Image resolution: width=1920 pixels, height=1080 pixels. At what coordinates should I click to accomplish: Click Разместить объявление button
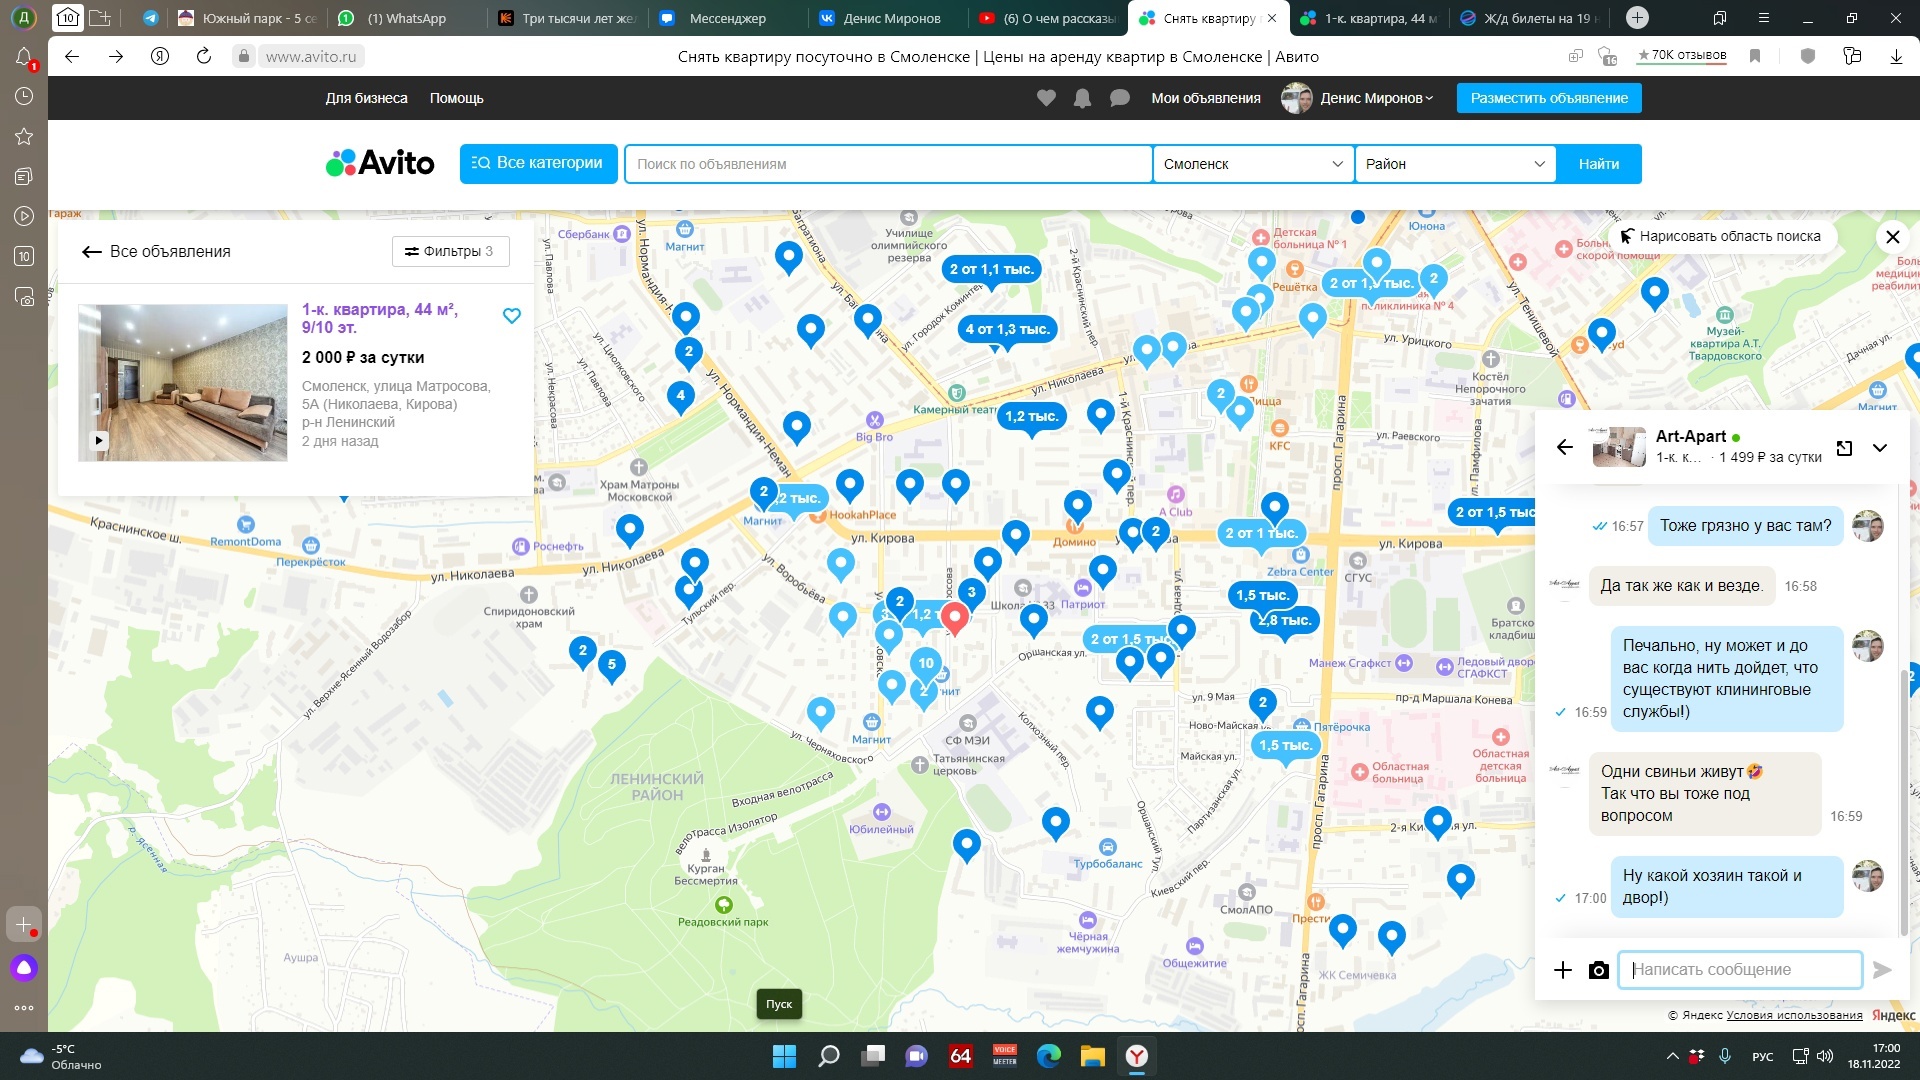click(x=1549, y=98)
